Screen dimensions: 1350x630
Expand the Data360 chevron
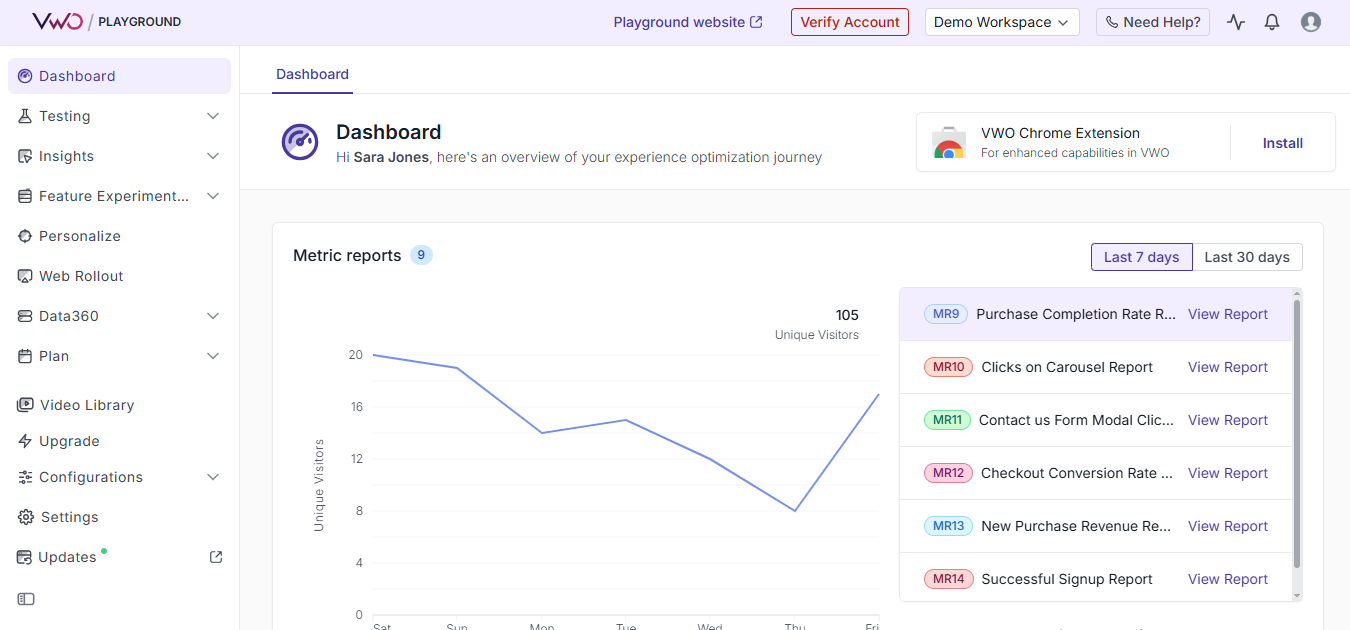coord(213,316)
